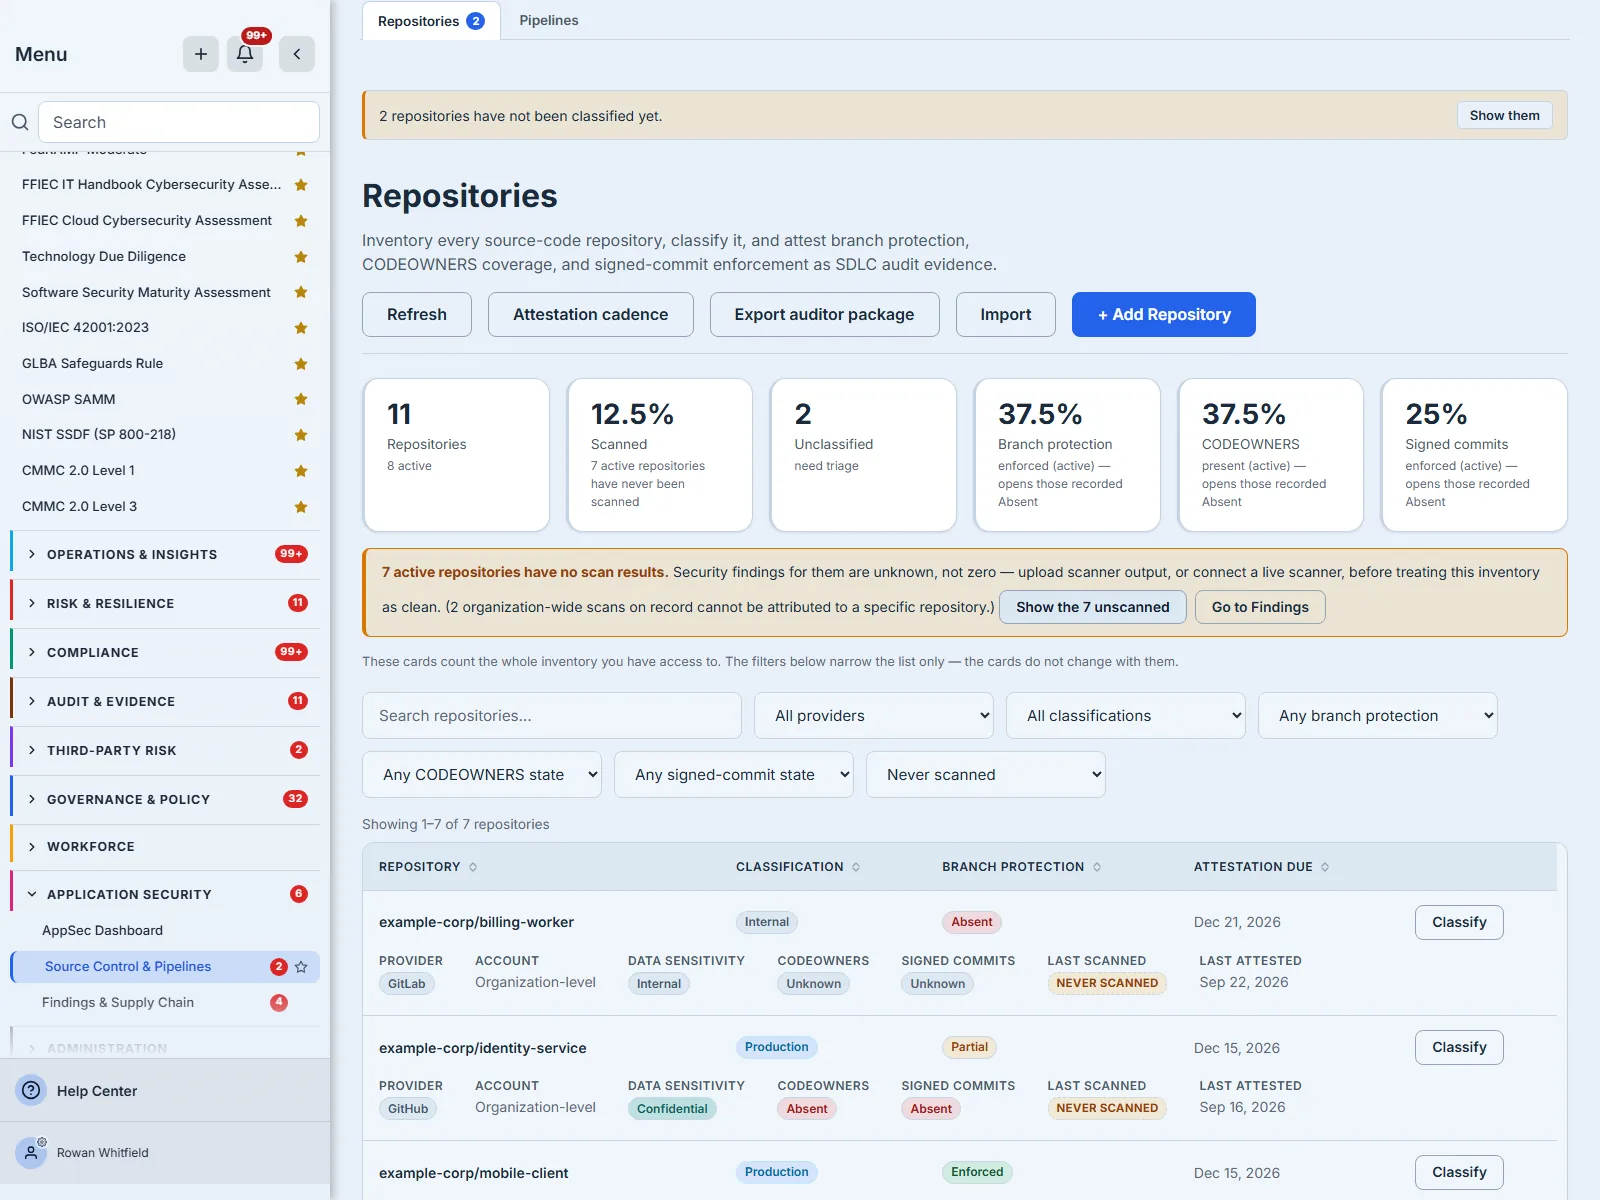
Task: Expand Audit & Evidence section
Action: point(166,701)
